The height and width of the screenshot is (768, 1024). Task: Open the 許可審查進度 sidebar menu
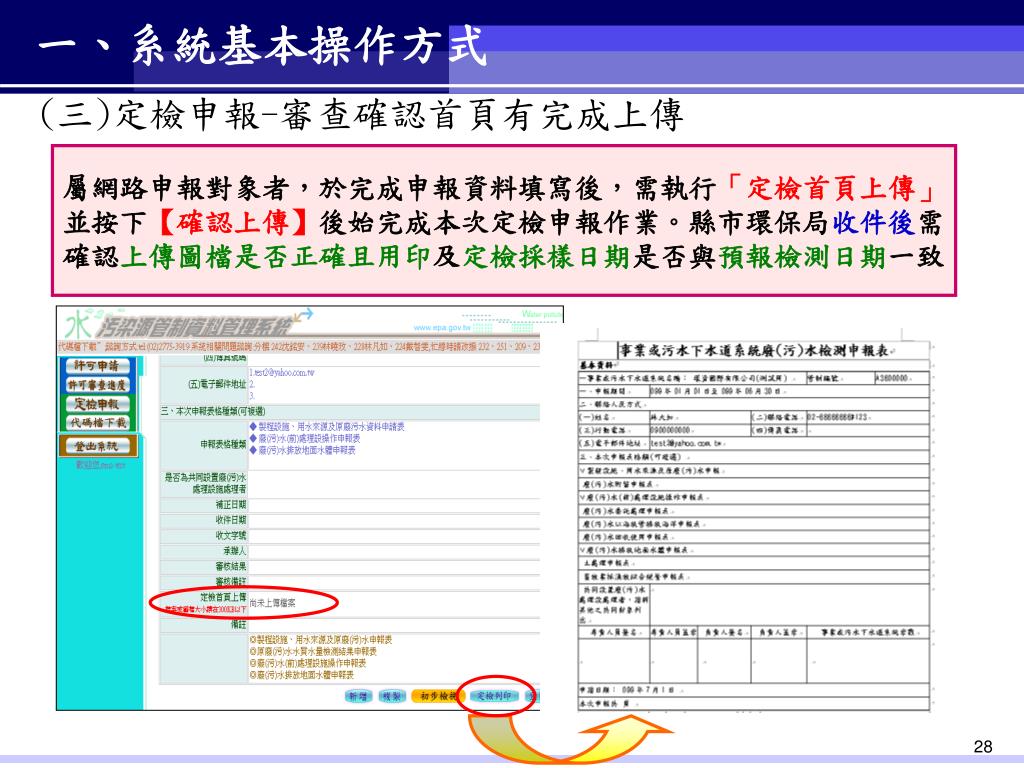tap(97, 385)
